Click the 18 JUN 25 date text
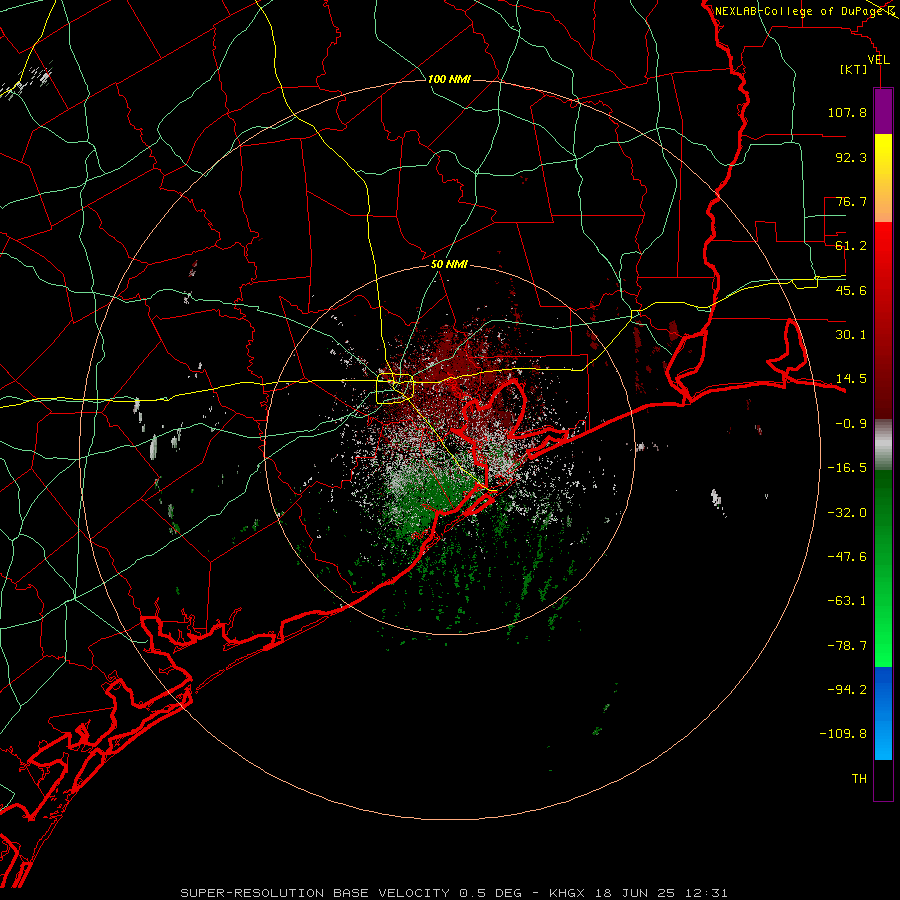Image resolution: width=900 pixels, height=900 pixels. pyautogui.click(x=637, y=893)
